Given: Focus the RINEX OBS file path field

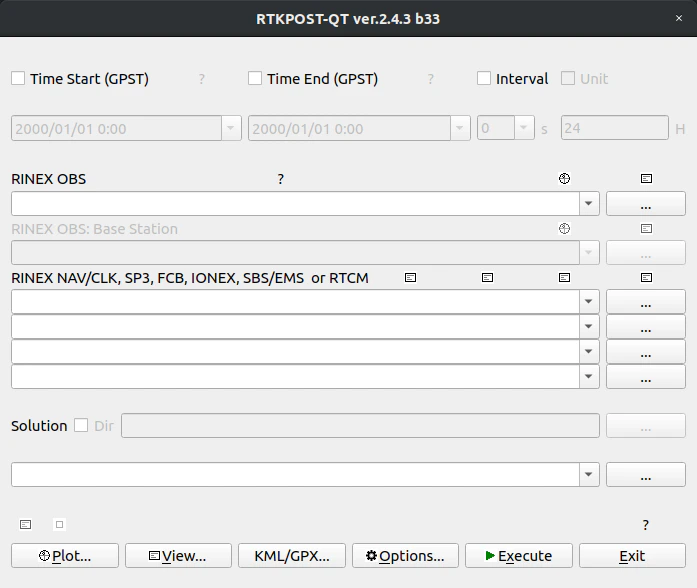Looking at the screenshot, I should pyautogui.click(x=295, y=204).
